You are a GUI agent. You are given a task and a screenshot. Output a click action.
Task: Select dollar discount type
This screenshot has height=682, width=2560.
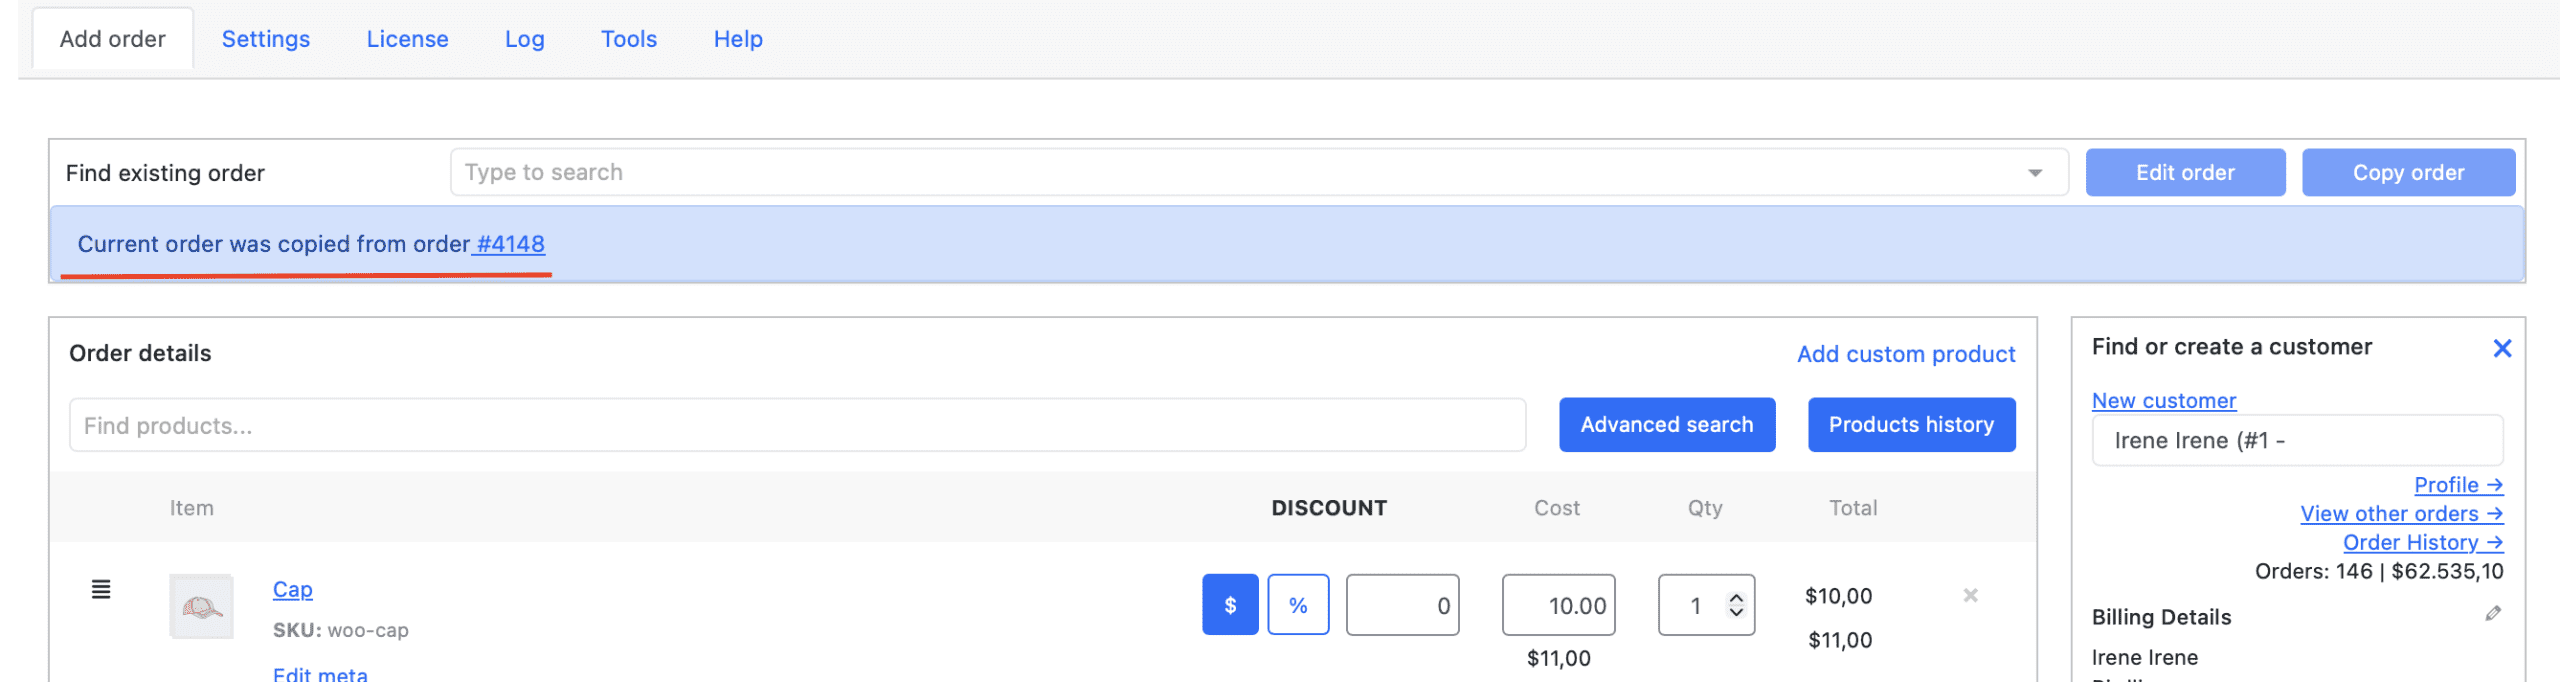click(1230, 605)
